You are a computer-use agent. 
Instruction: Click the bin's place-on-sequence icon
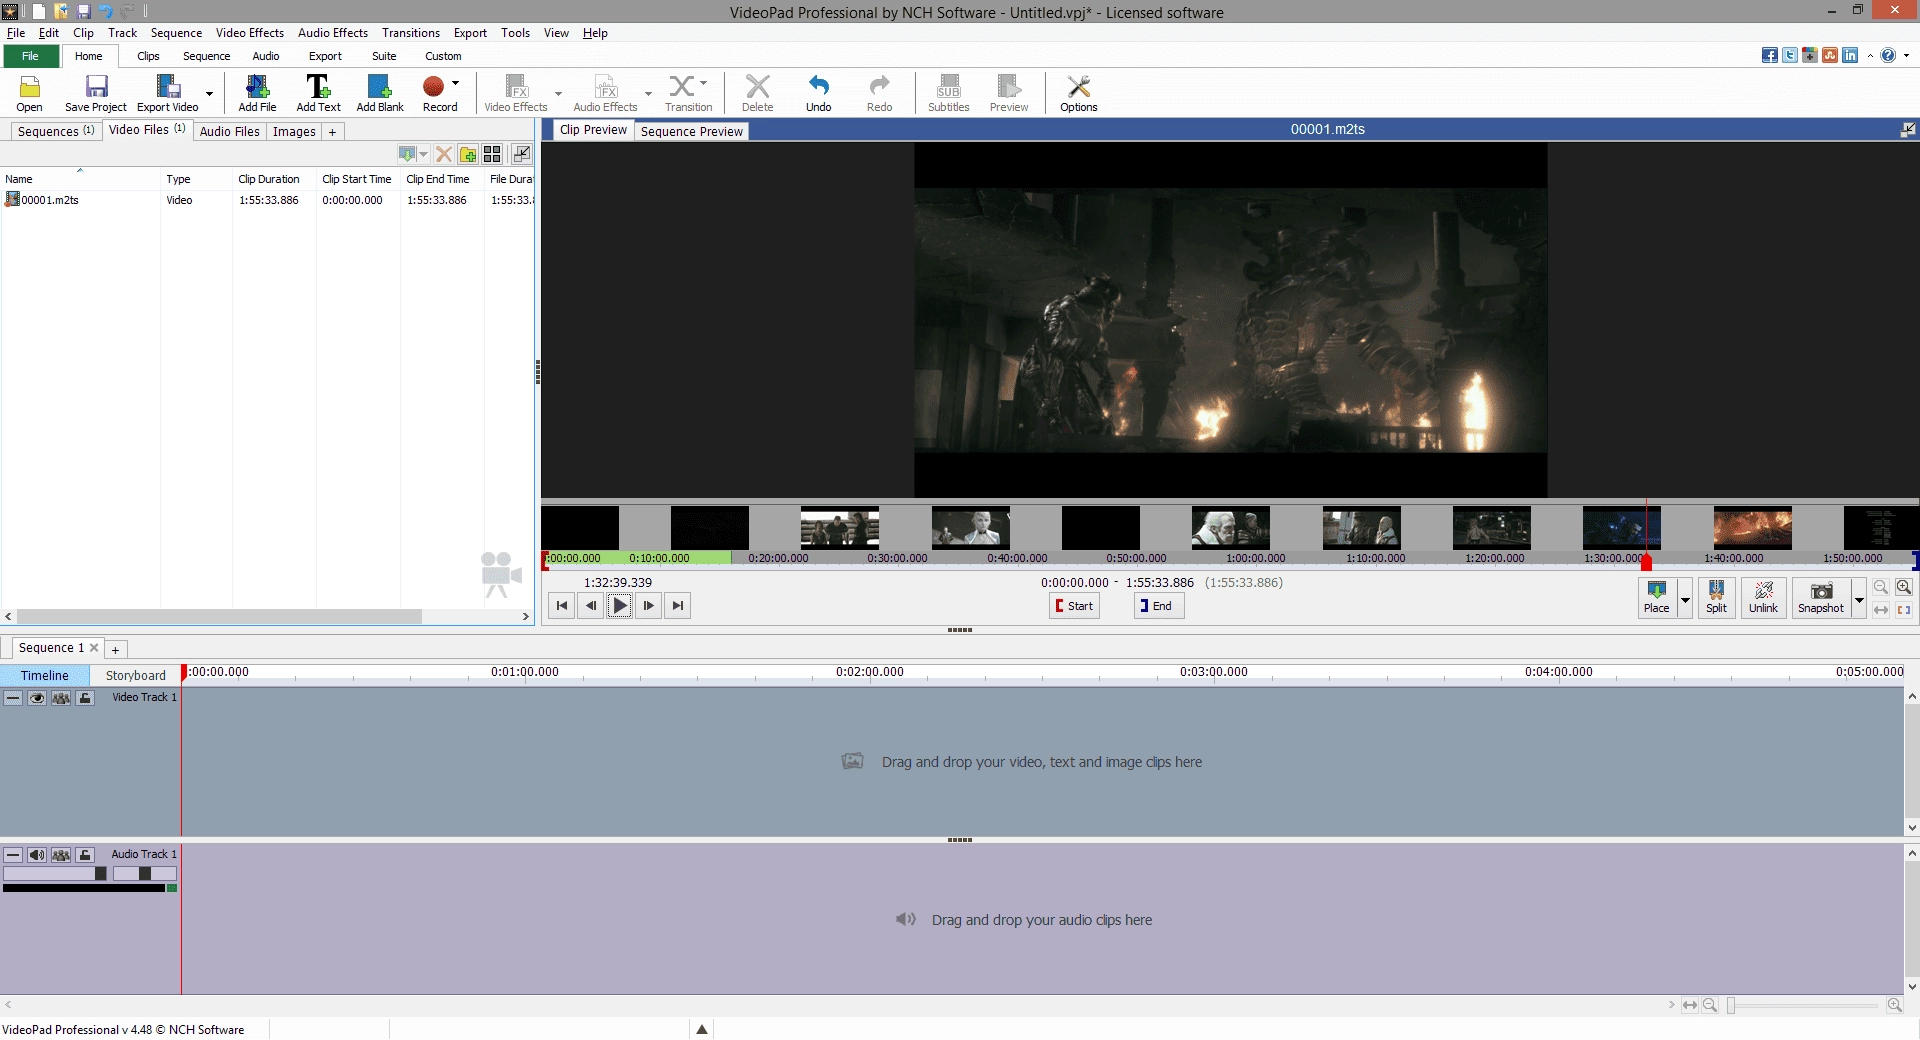(407, 154)
